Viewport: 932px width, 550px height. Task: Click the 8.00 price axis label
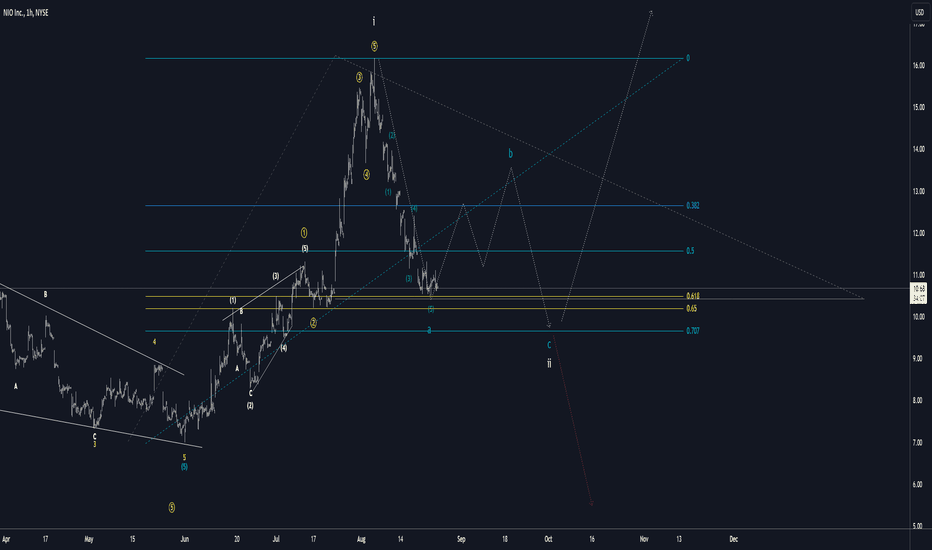(x=918, y=401)
